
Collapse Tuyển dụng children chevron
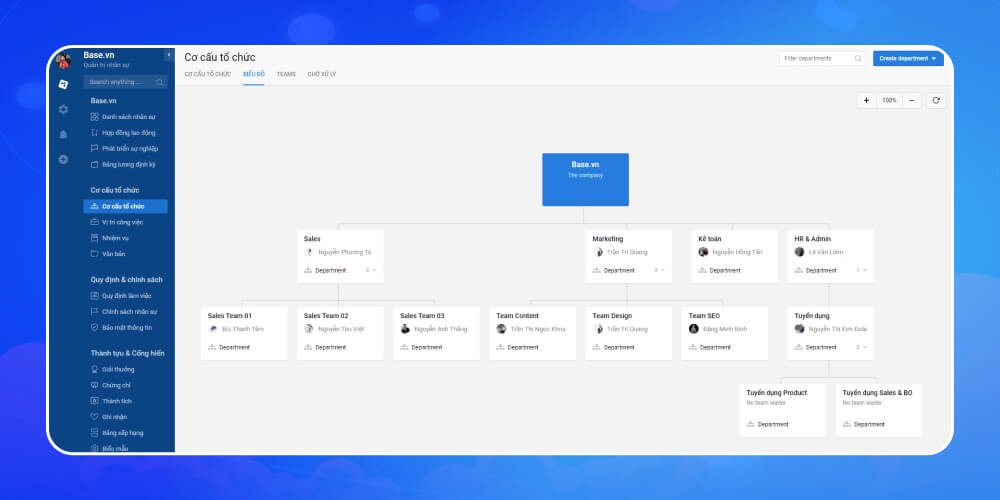pos(864,348)
